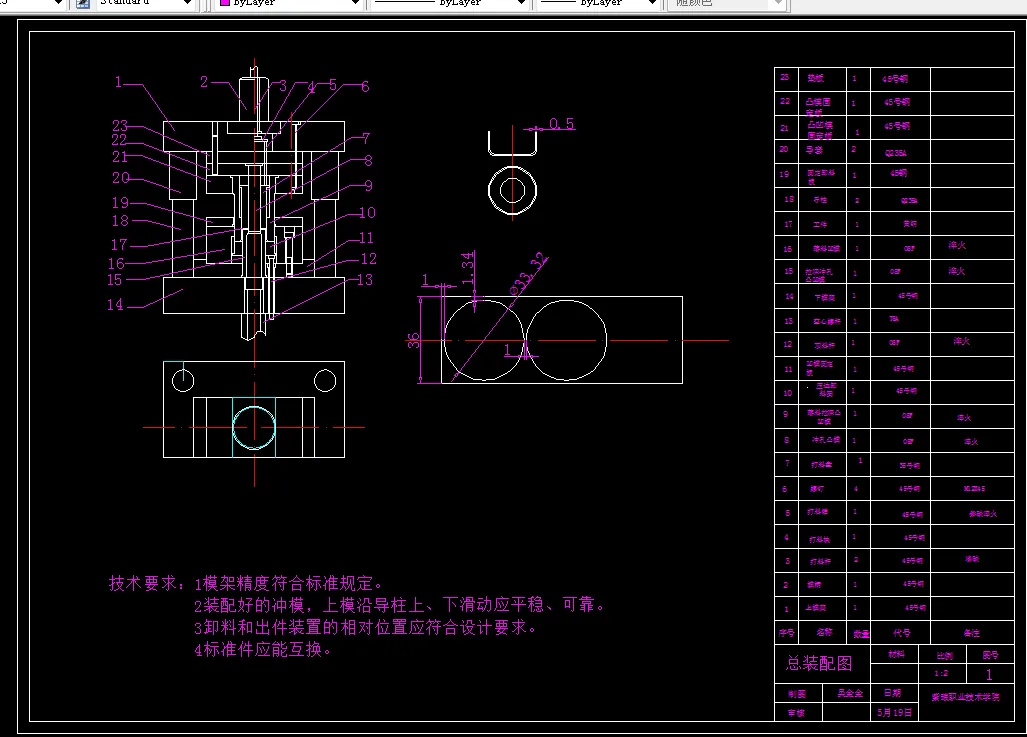This screenshot has height=737, width=1027.
Task: Select the 35号钢 cell in row 7
Action: point(910,466)
